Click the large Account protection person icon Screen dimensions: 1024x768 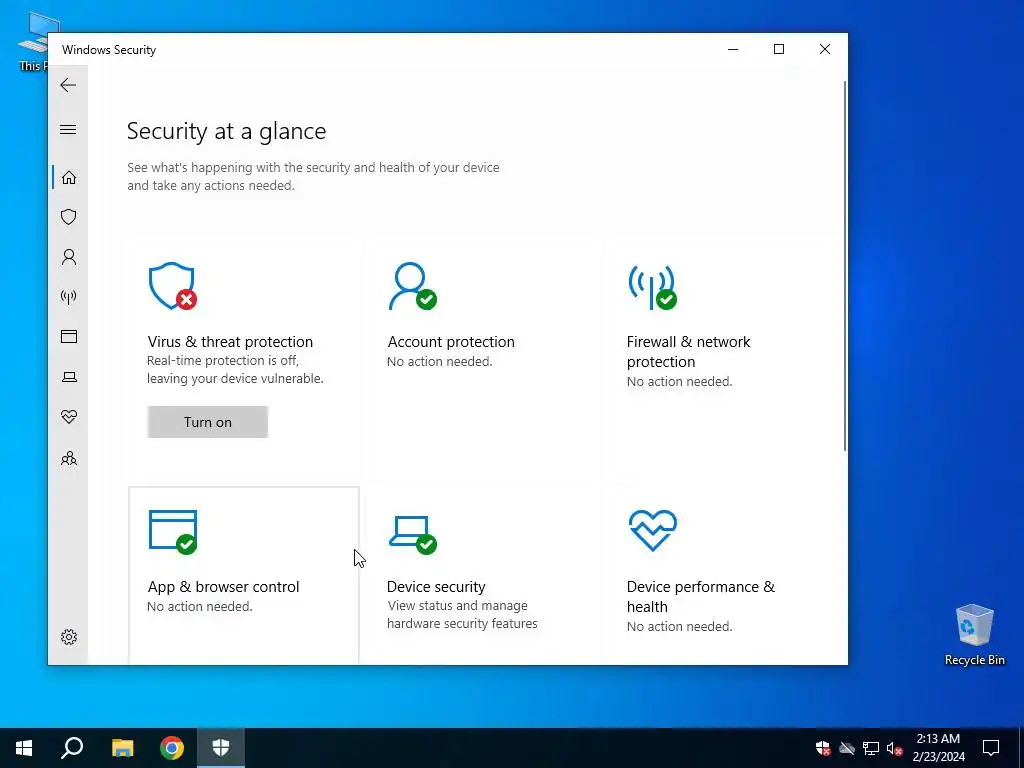412,286
